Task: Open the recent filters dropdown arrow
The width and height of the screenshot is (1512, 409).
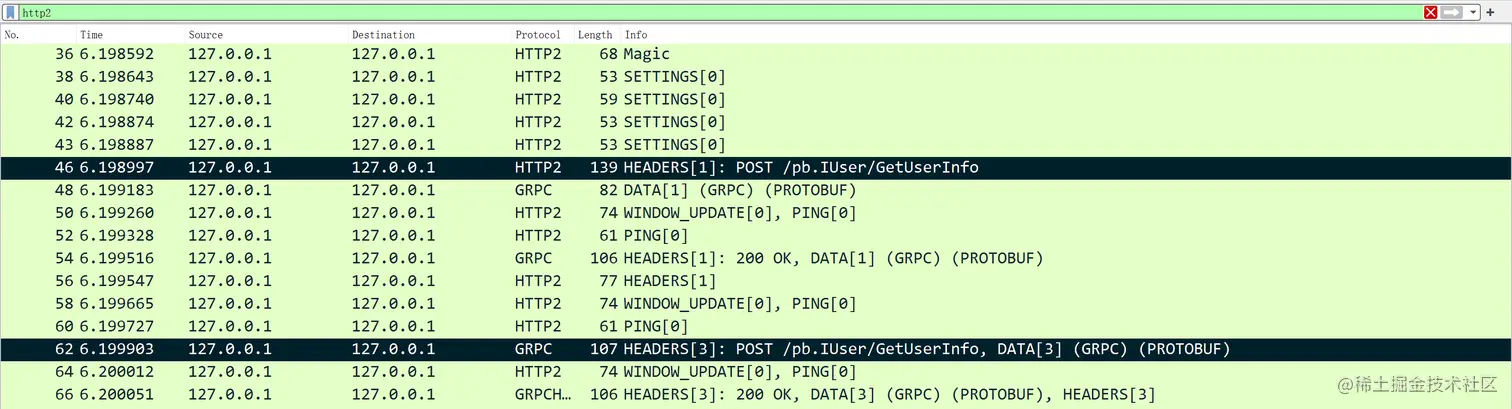Action: click(1473, 12)
